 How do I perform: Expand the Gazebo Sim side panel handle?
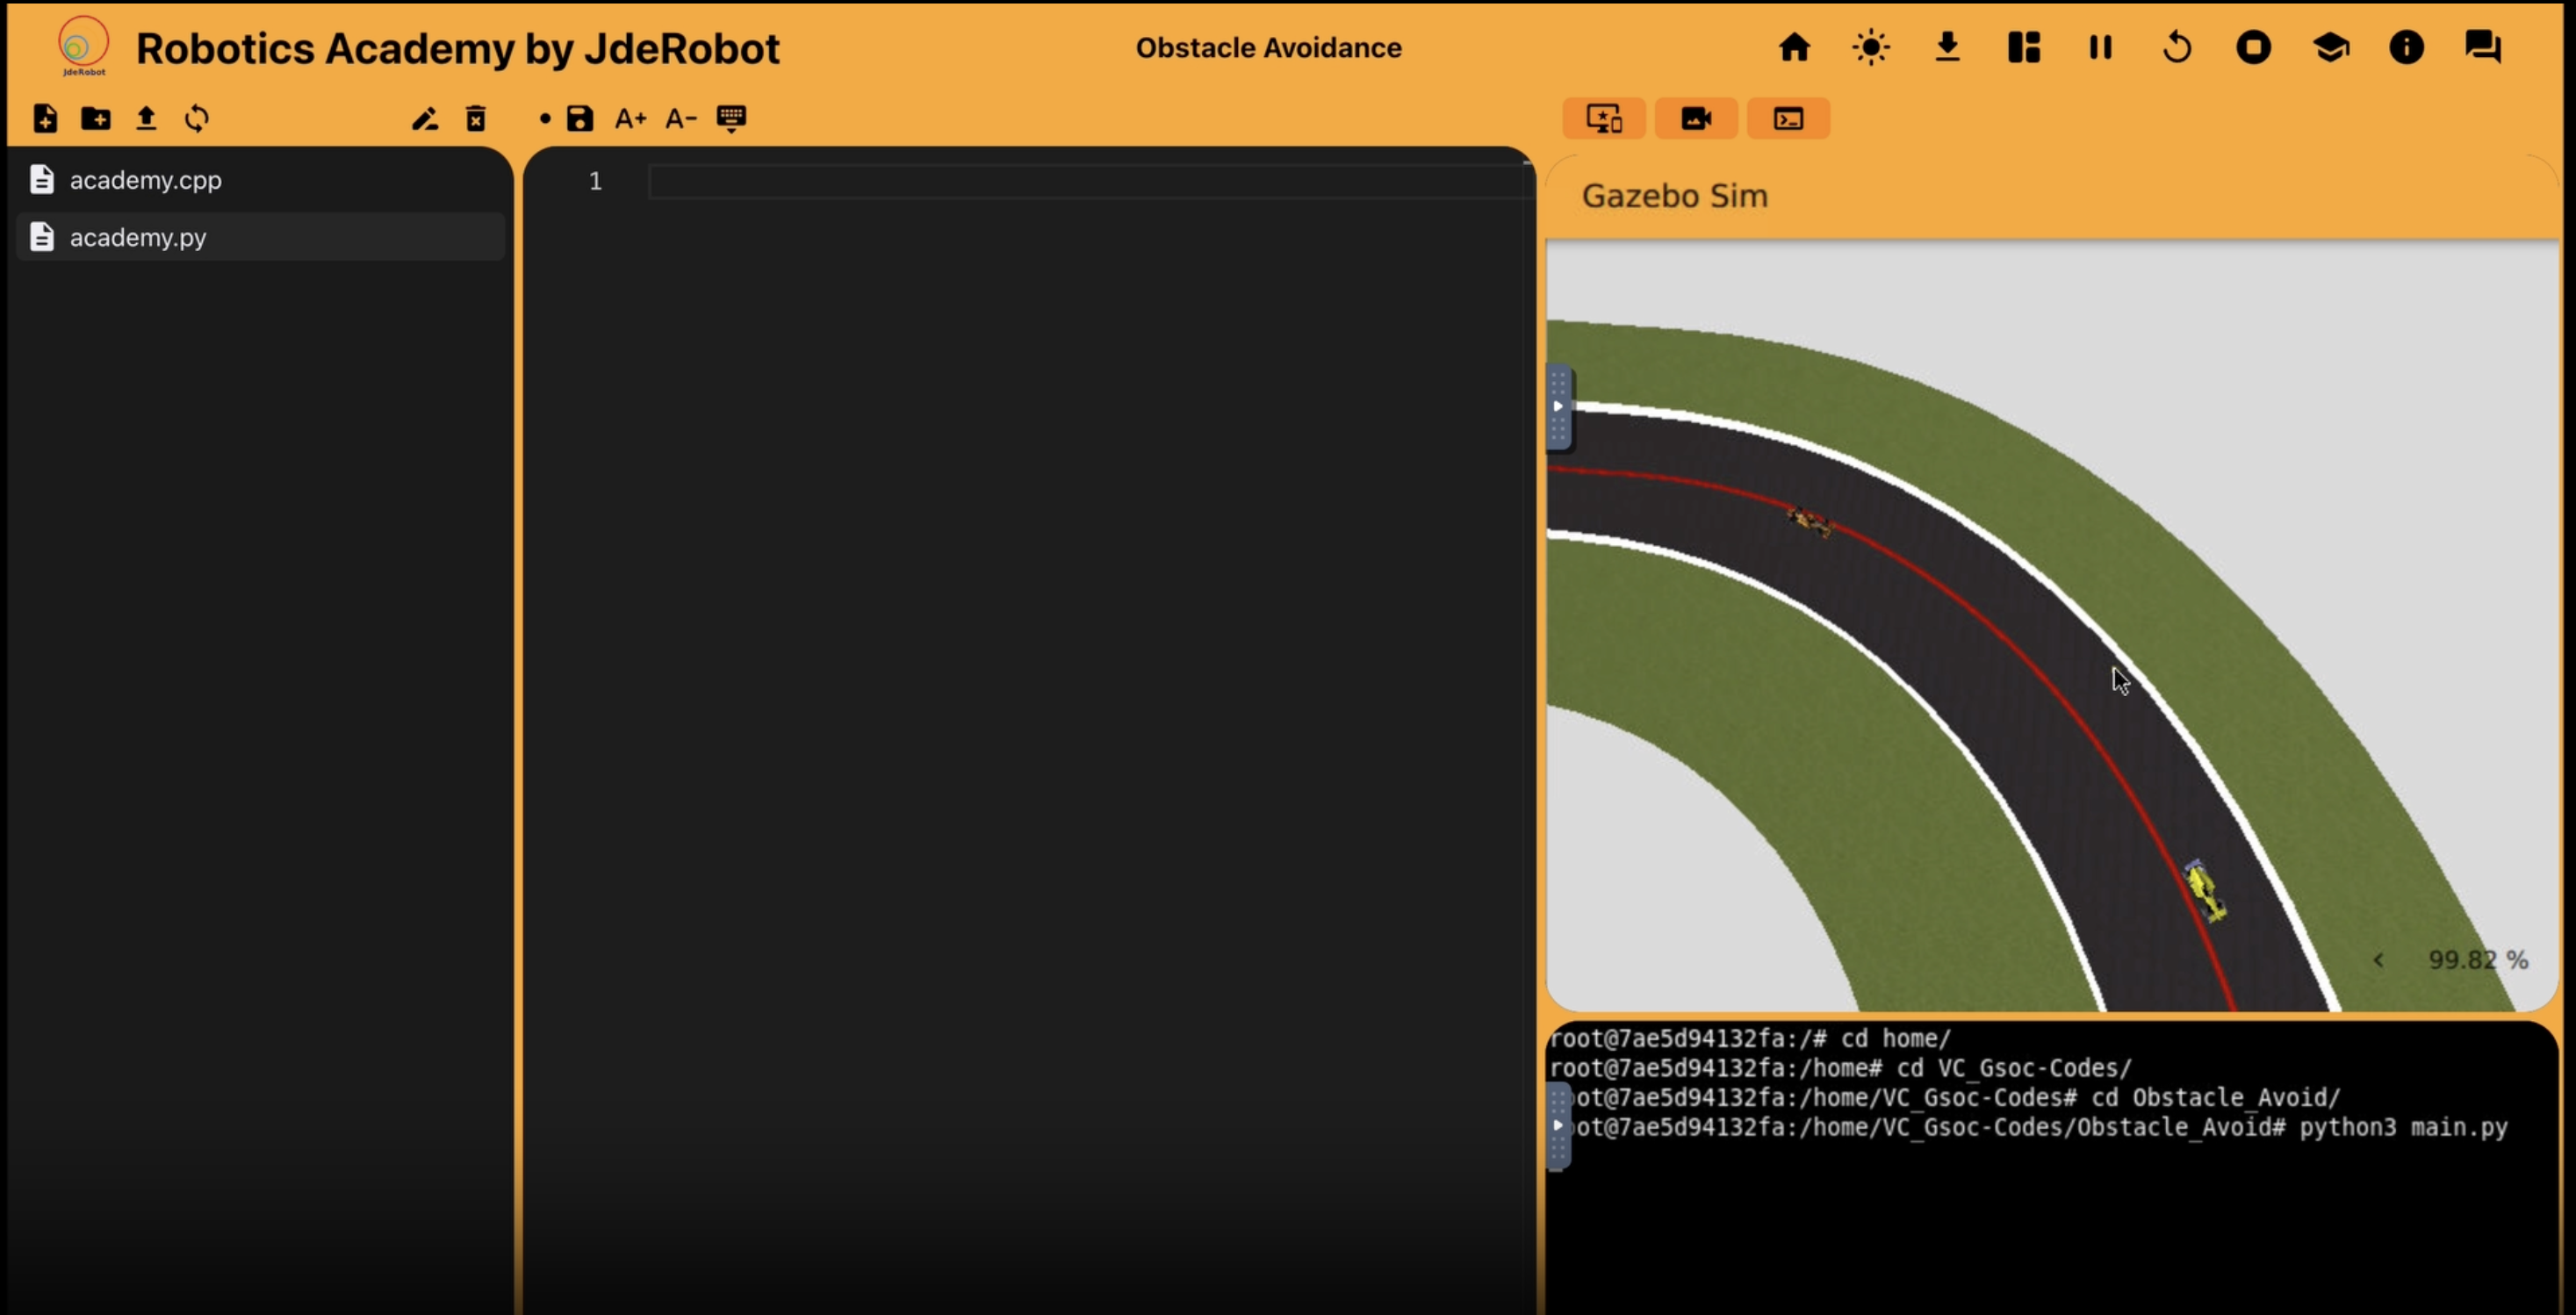point(1558,407)
